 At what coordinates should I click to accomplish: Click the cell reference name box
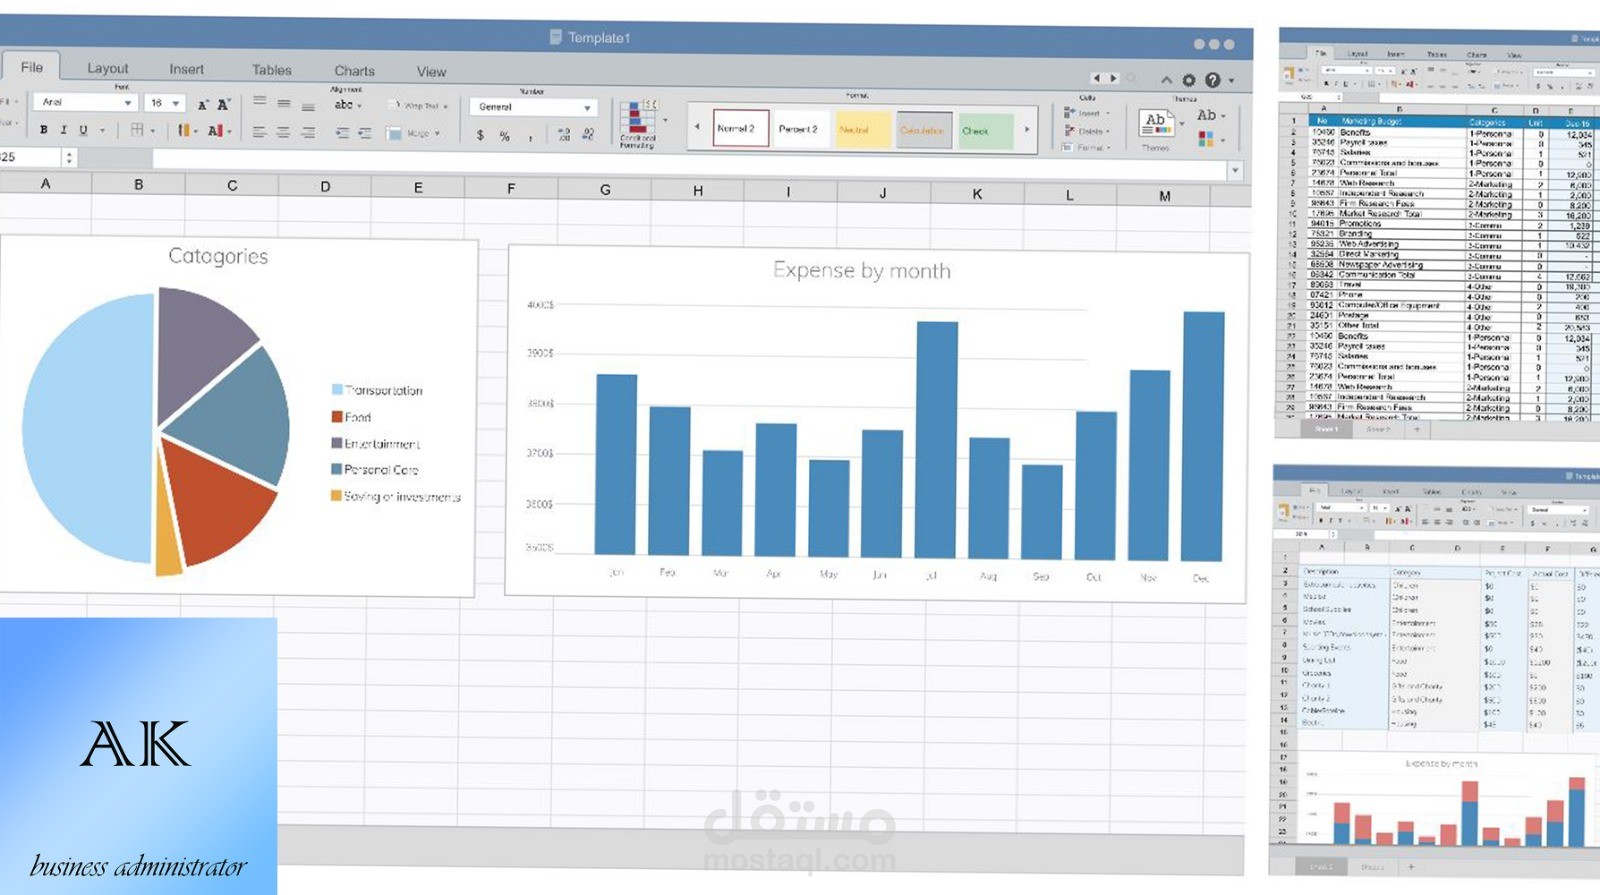[x=31, y=157]
